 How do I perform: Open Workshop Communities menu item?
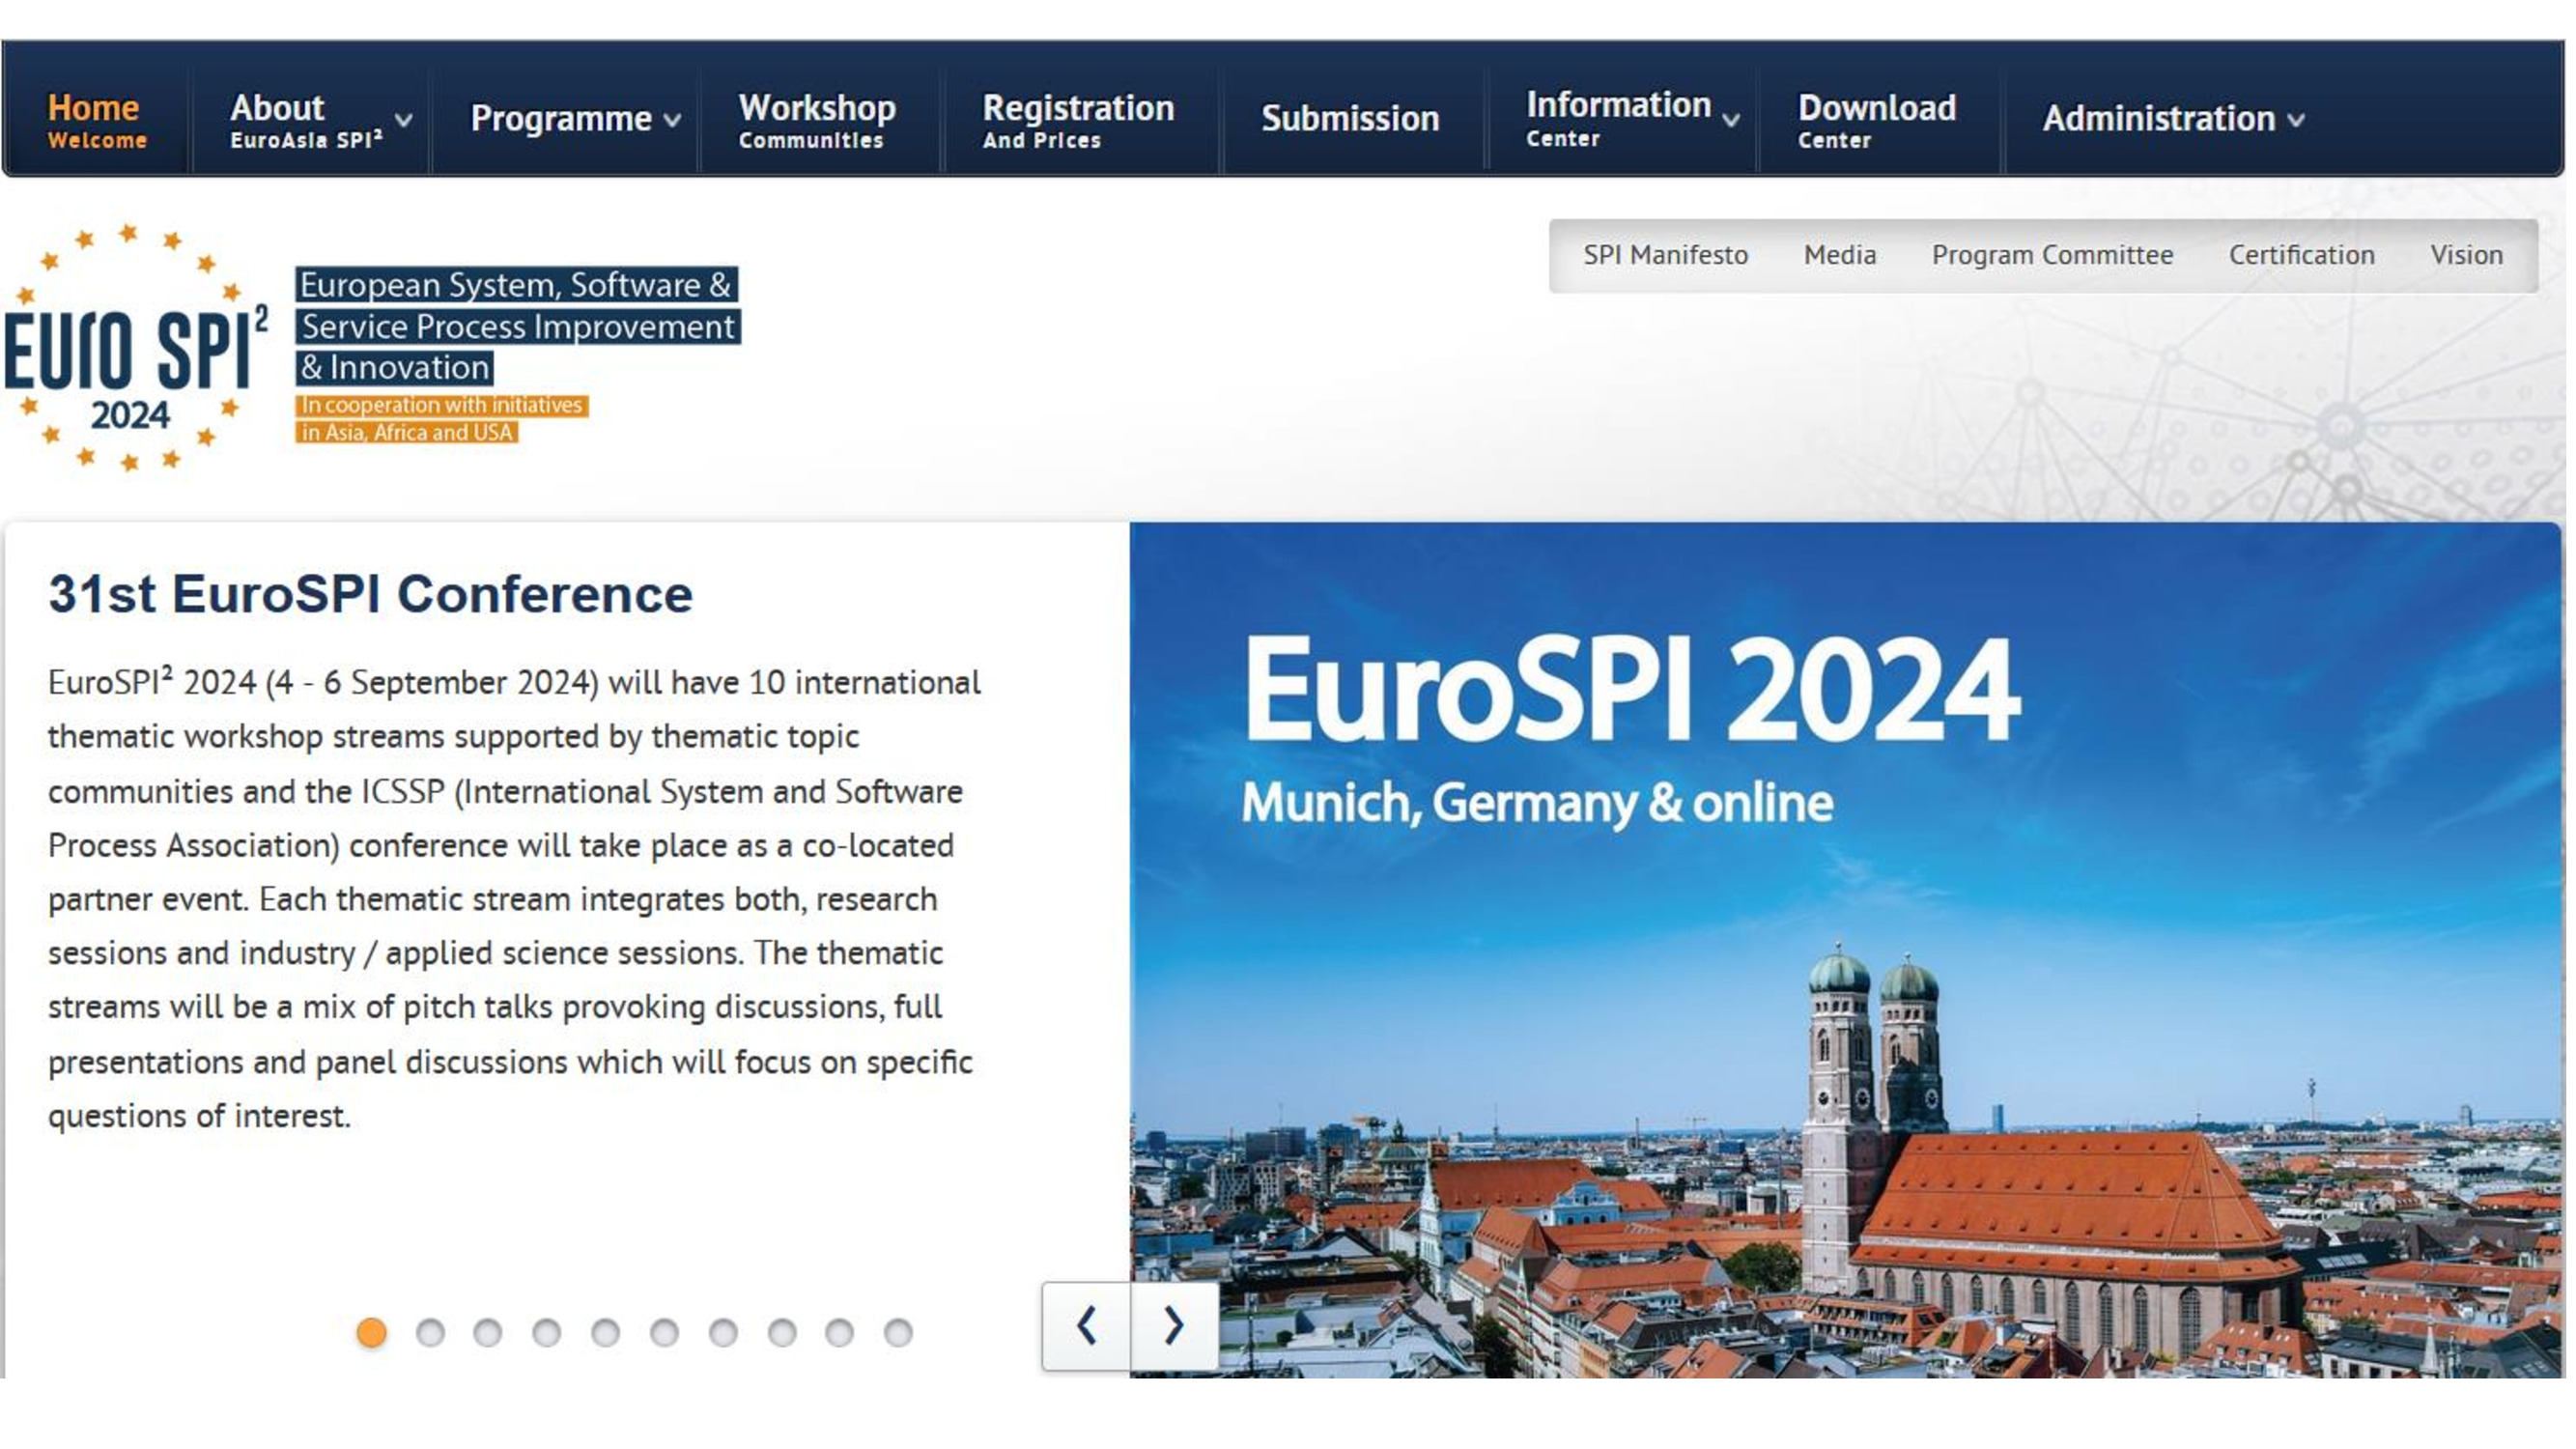817,119
